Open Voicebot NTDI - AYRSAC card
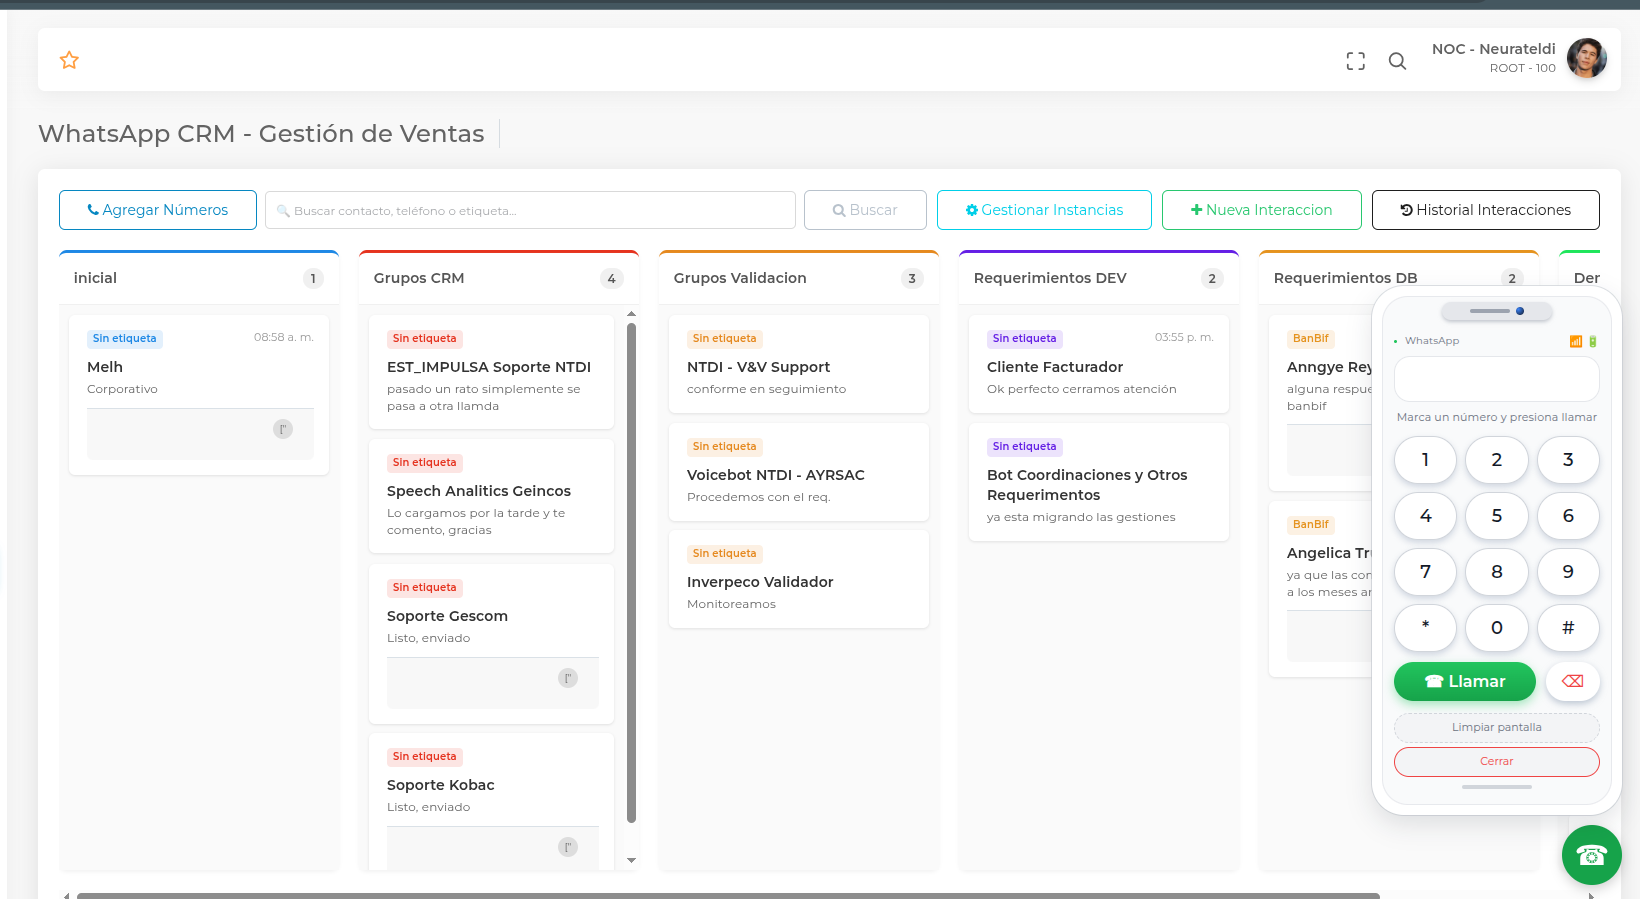The width and height of the screenshot is (1640, 899). 799,472
